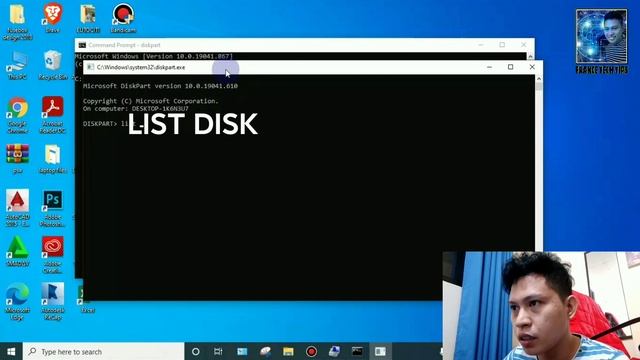The image size is (640, 360).
Task: Click the DISKPART> prompt line
Action: point(109,124)
